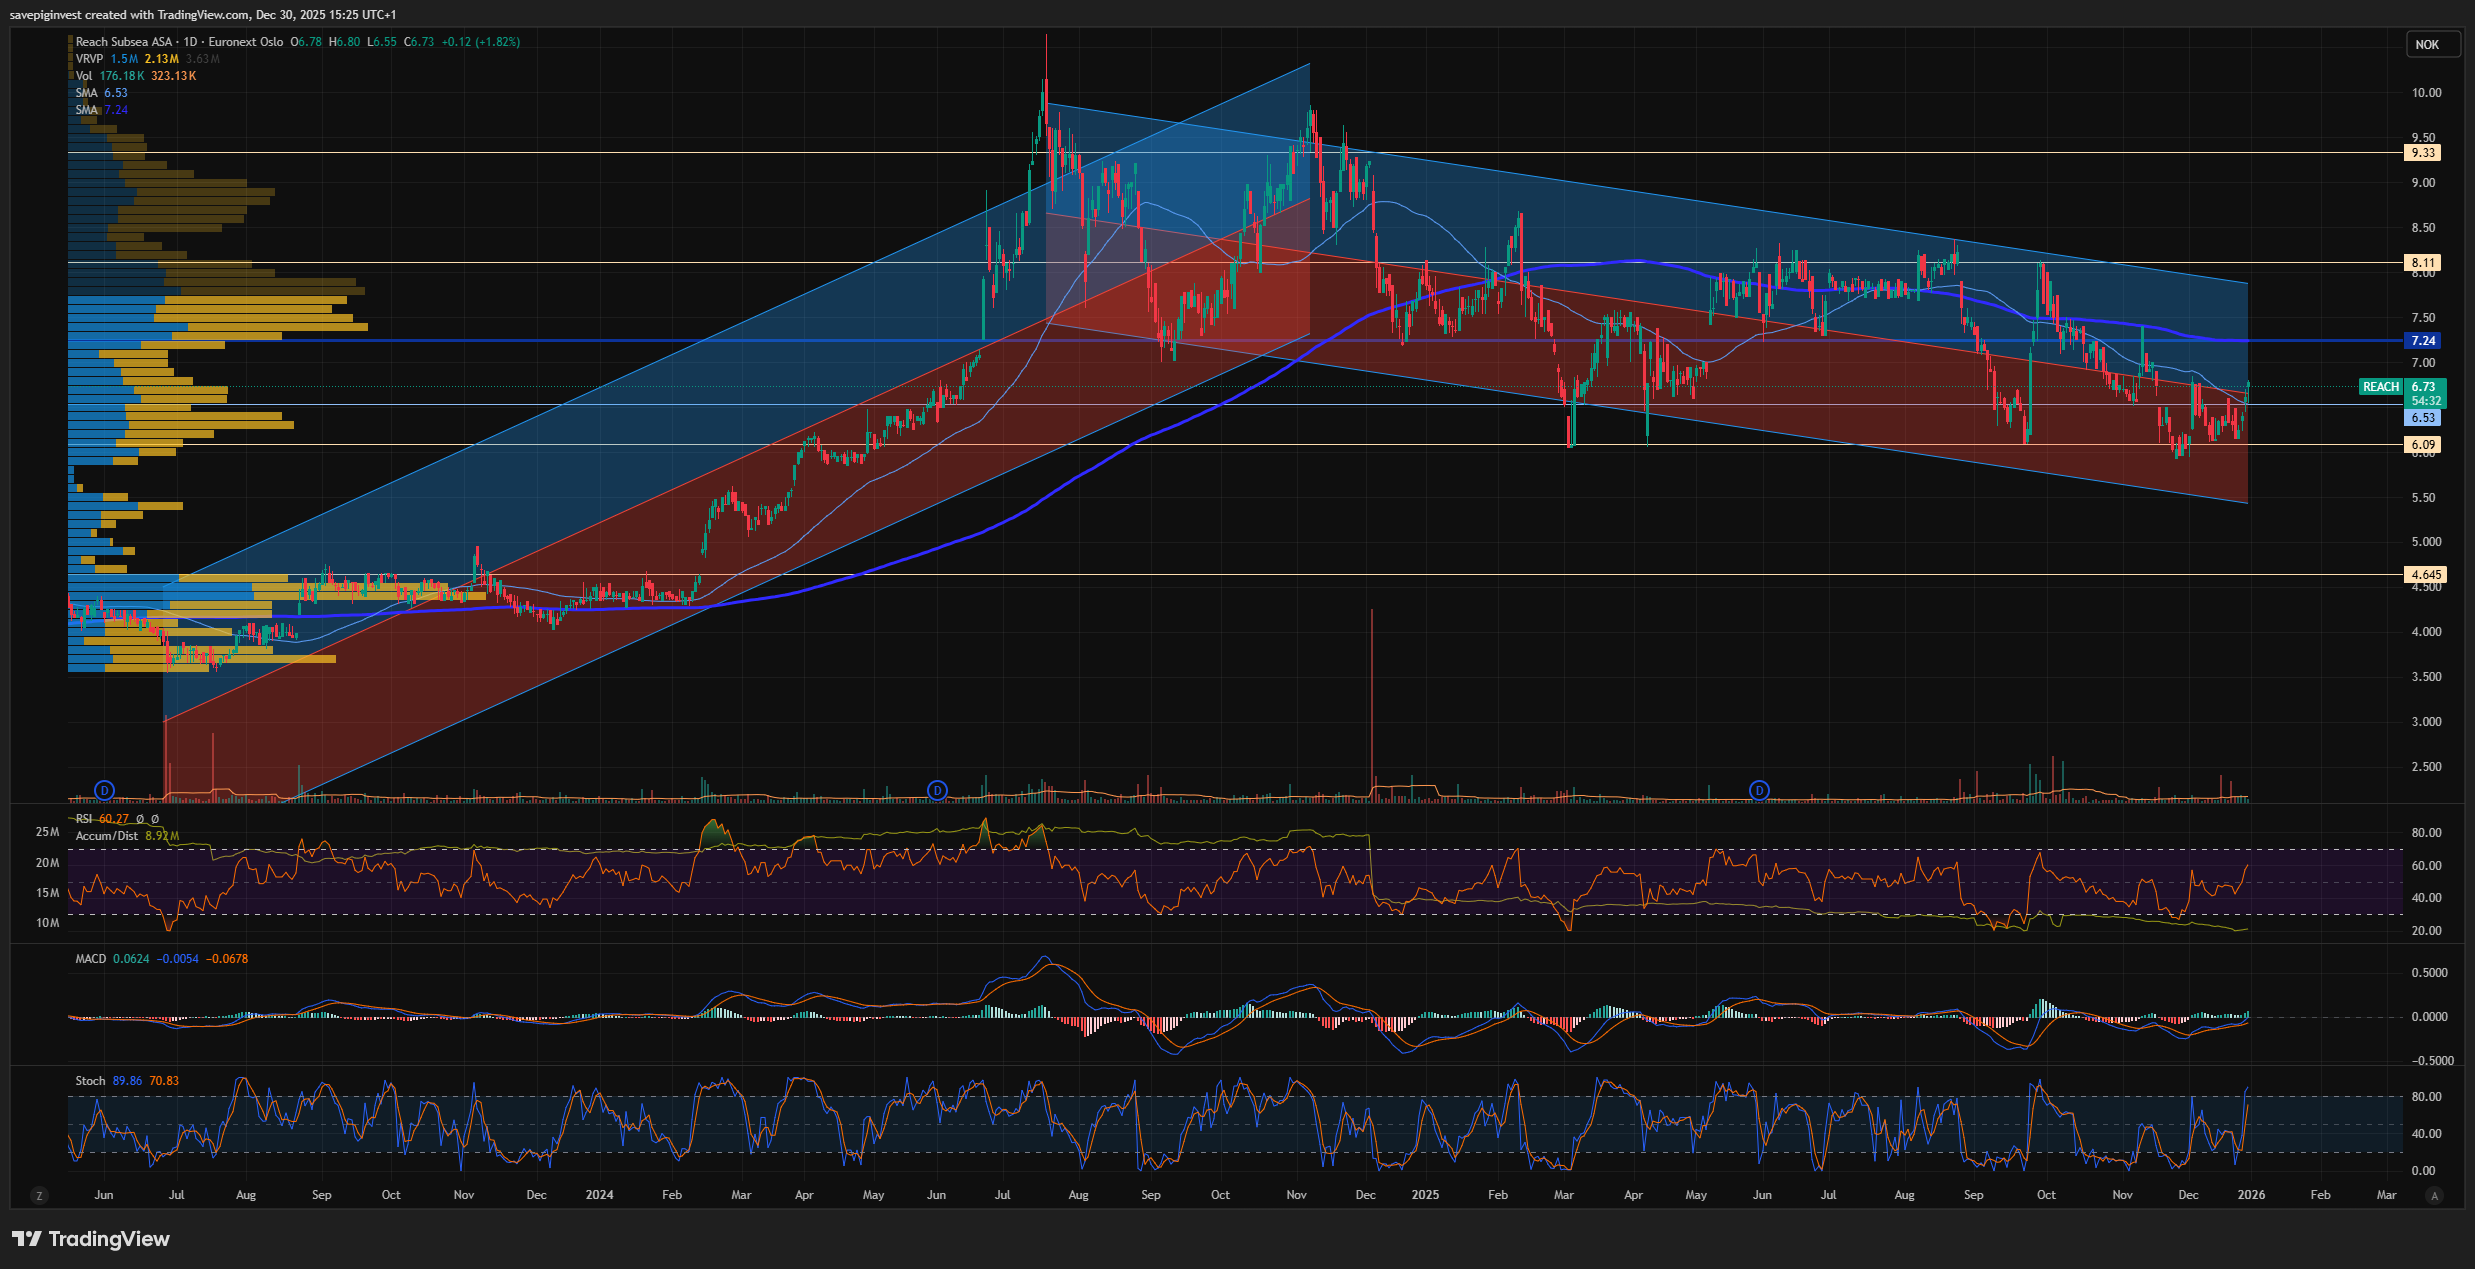Click the 7.24 SMA price label
Screen dimensions: 2475x1269
[2423, 341]
